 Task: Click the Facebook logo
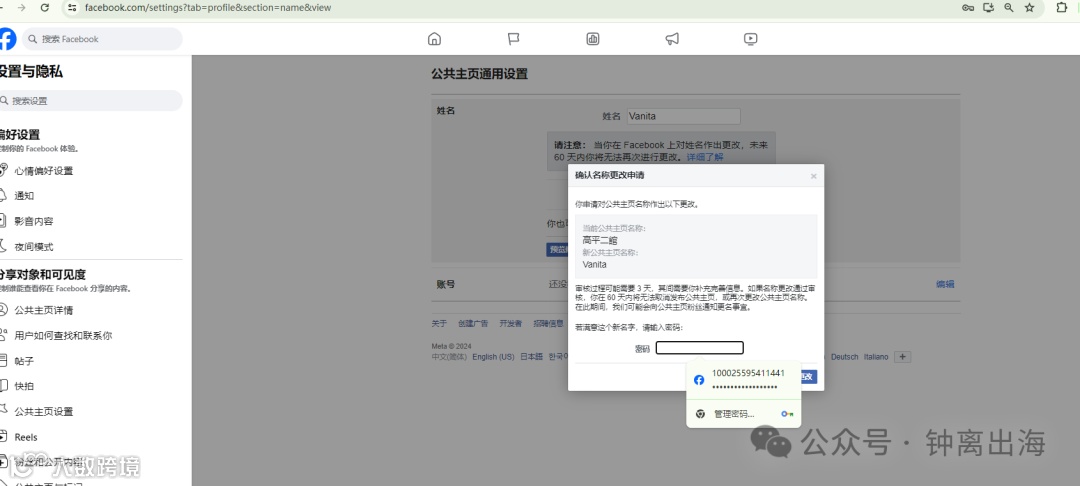coord(6,39)
